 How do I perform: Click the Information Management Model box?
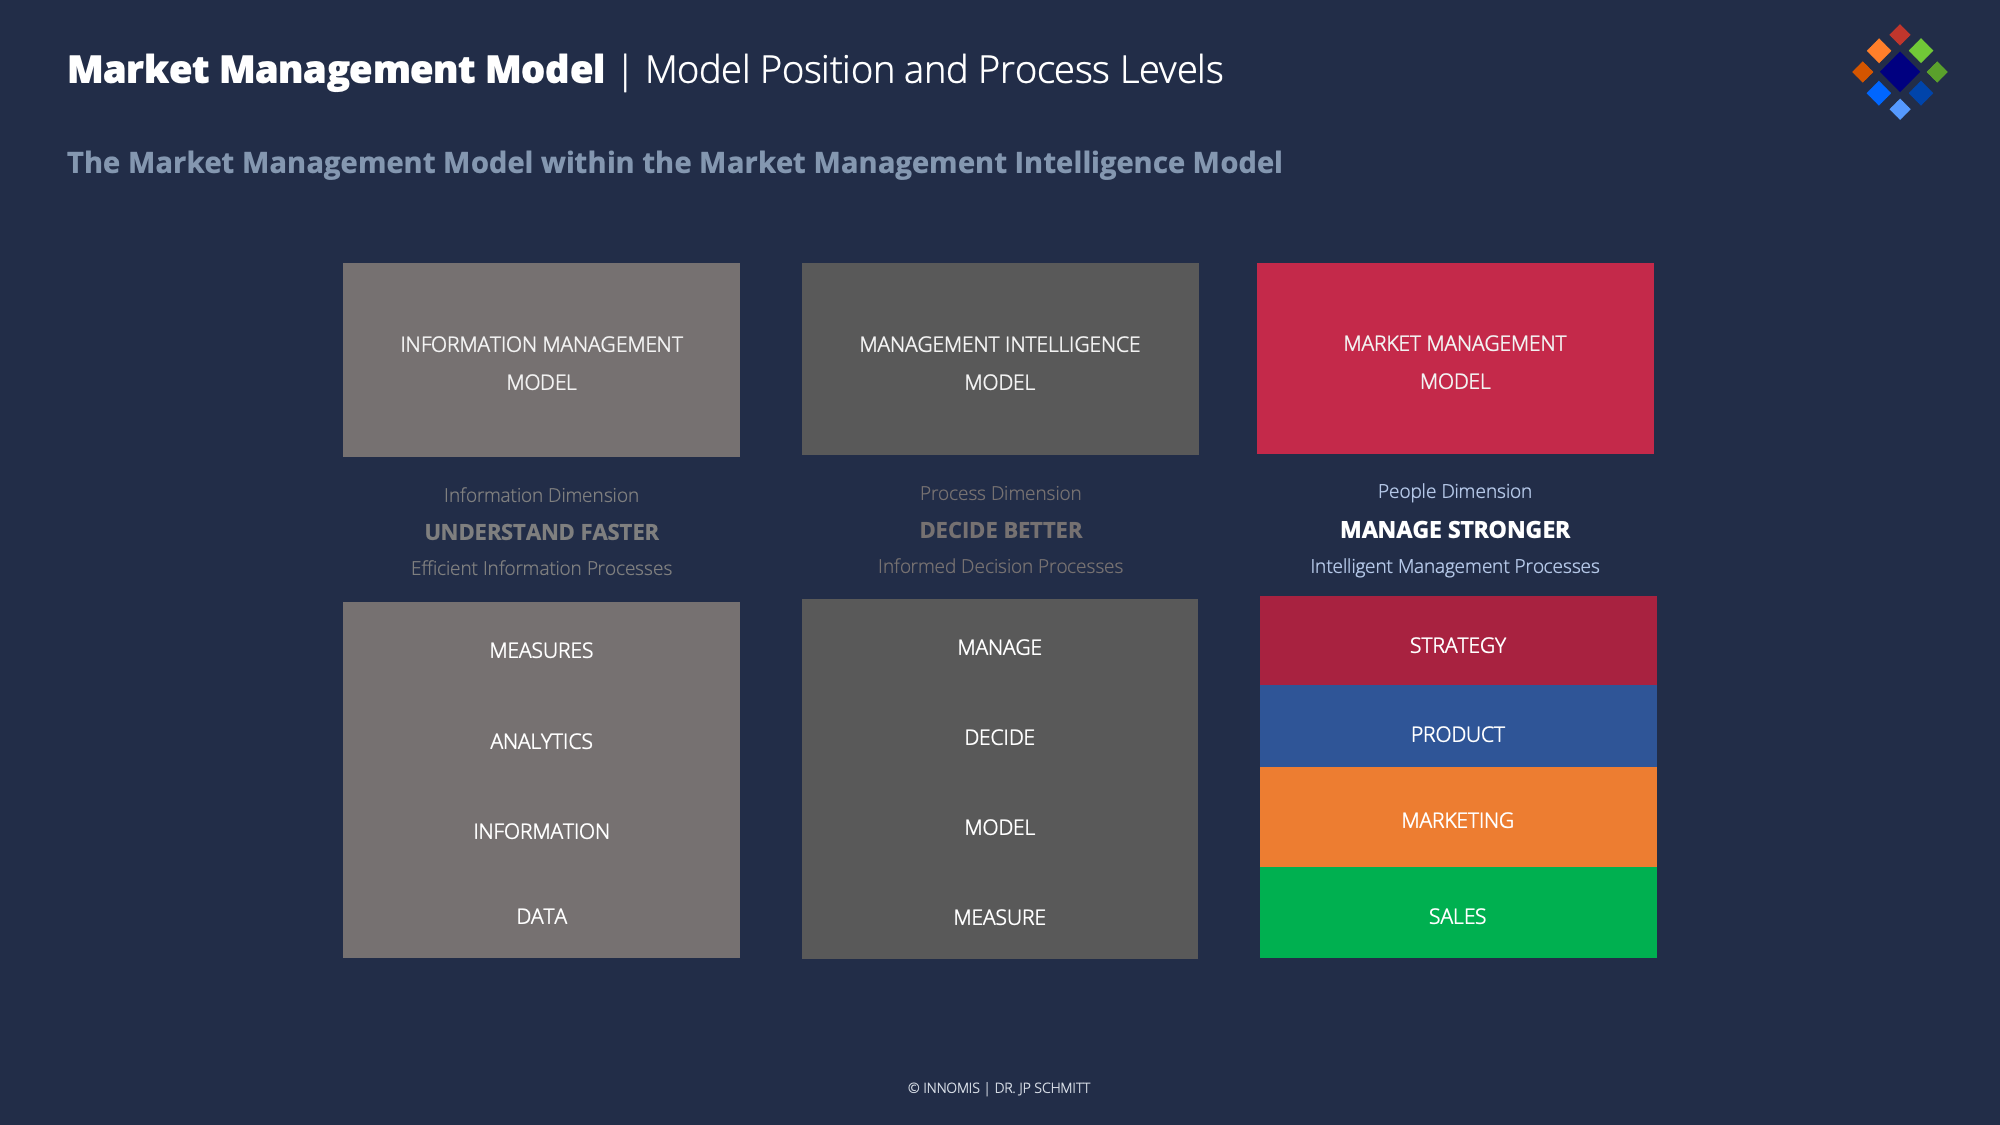541,360
